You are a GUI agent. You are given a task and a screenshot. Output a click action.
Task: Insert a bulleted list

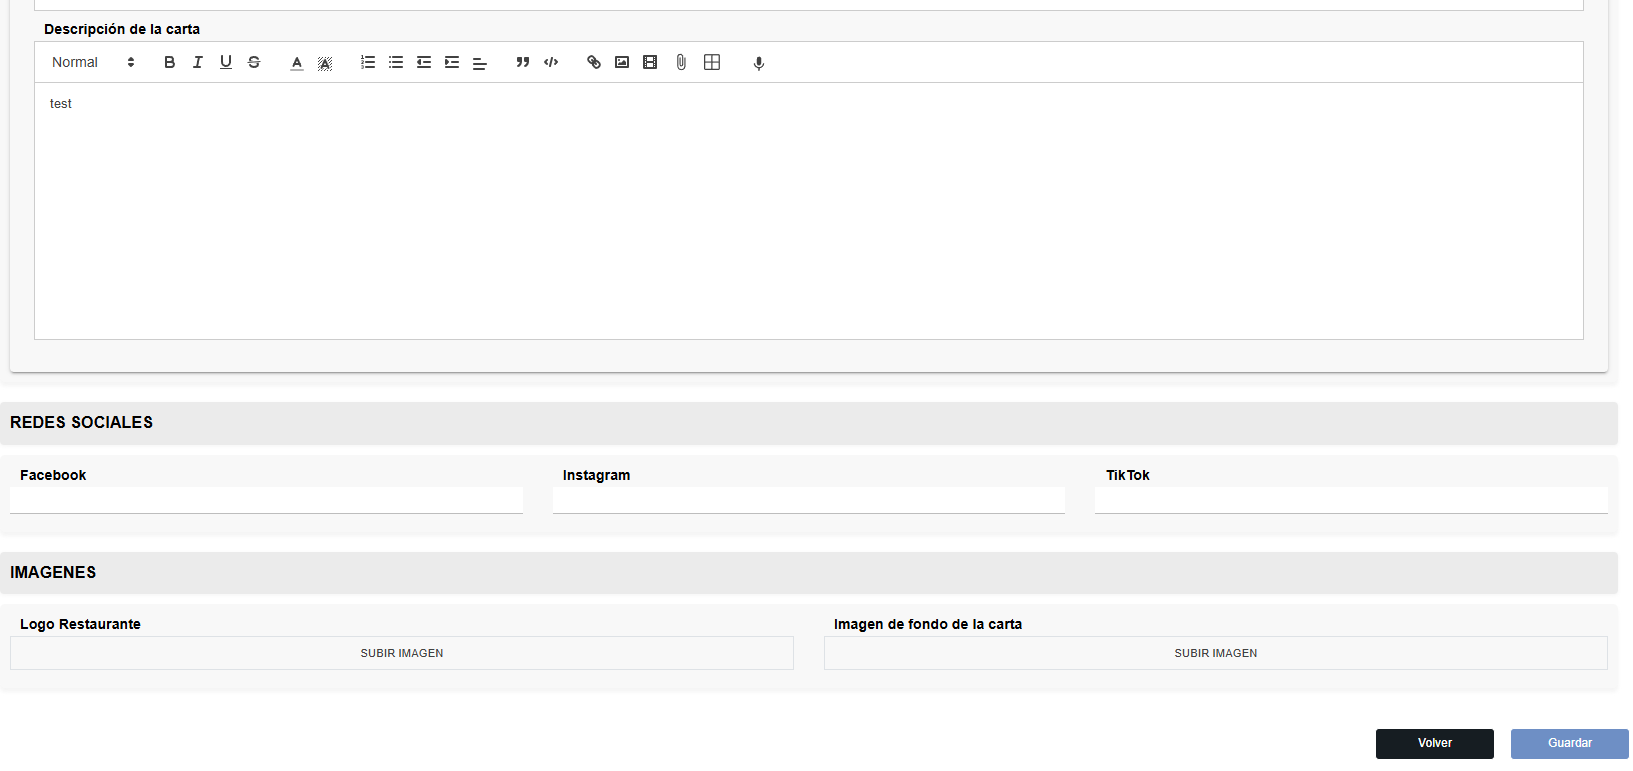point(396,62)
